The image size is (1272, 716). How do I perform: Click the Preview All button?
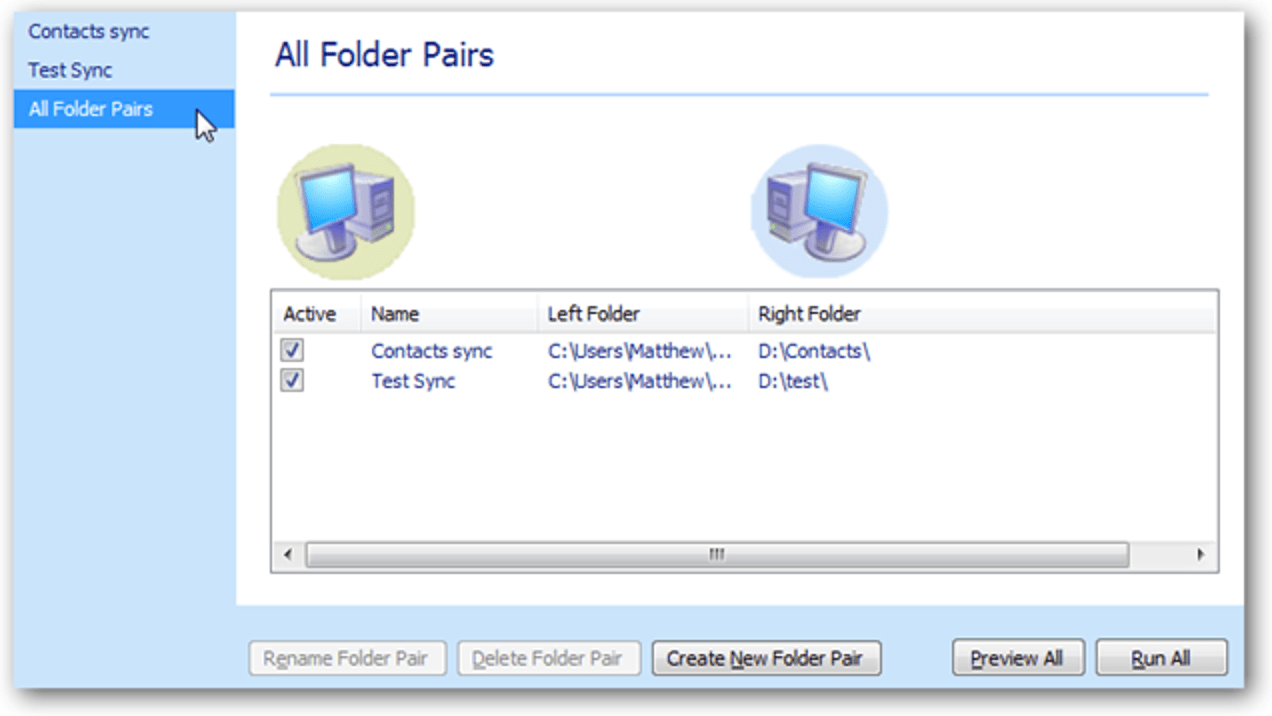pos(1017,658)
